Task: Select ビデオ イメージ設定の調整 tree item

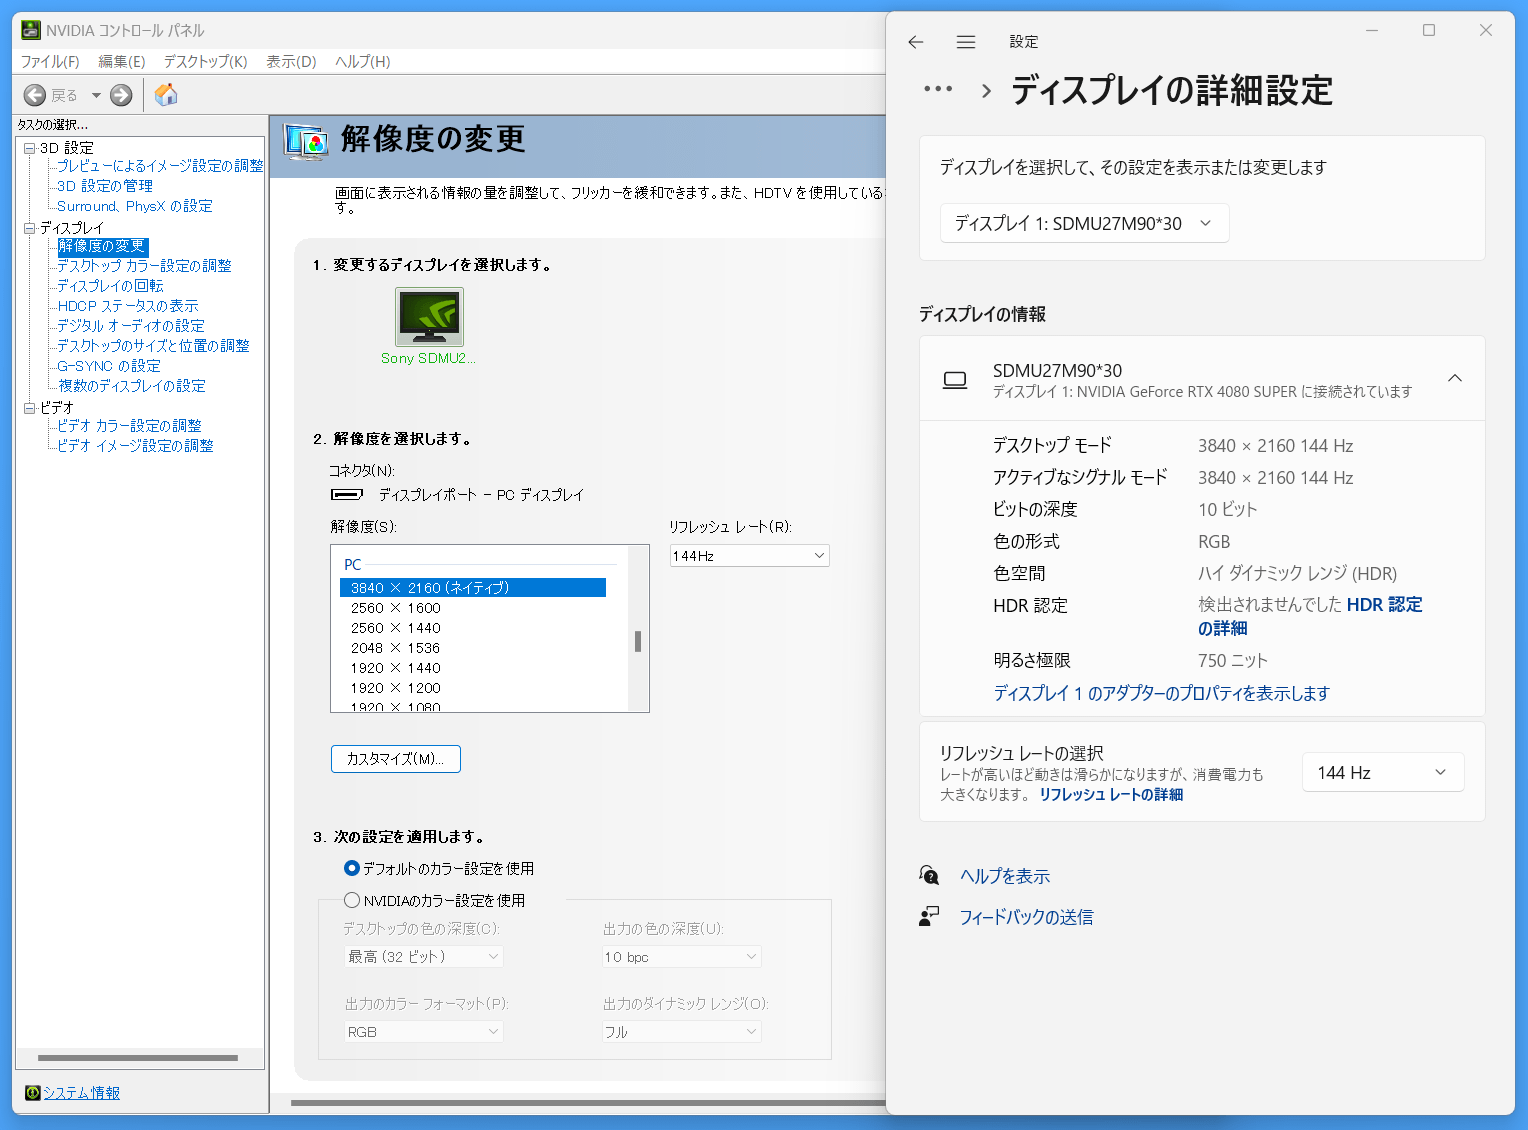Action: pyautogui.click(x=135, y=446)
